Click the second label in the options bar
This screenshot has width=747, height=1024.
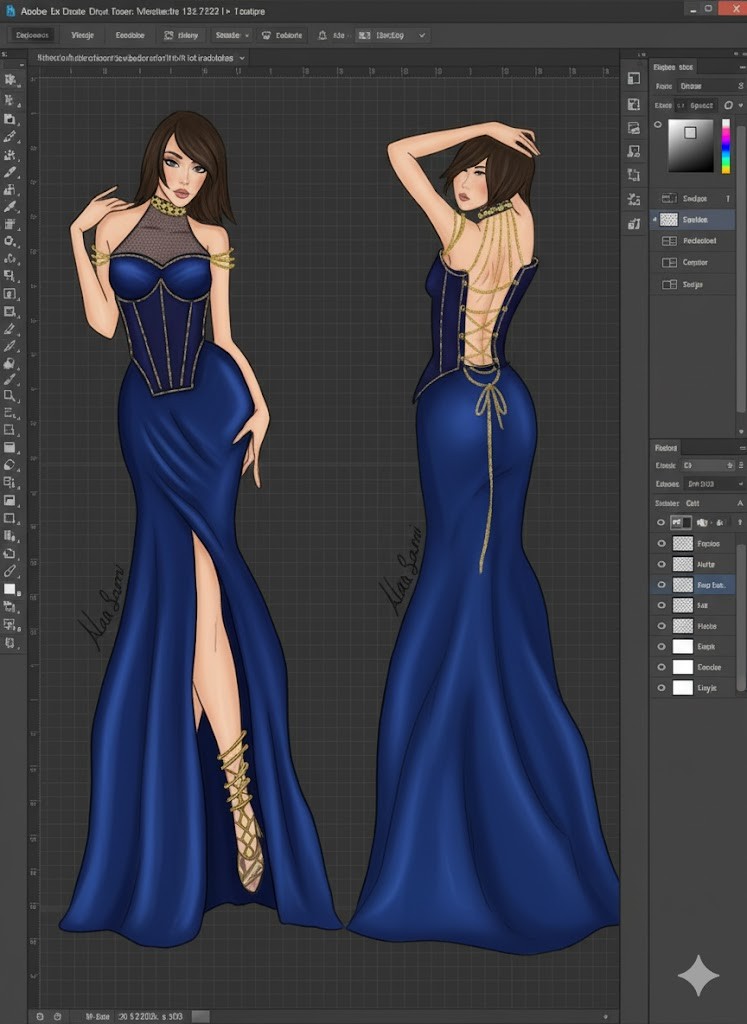[x=82, y=35]
